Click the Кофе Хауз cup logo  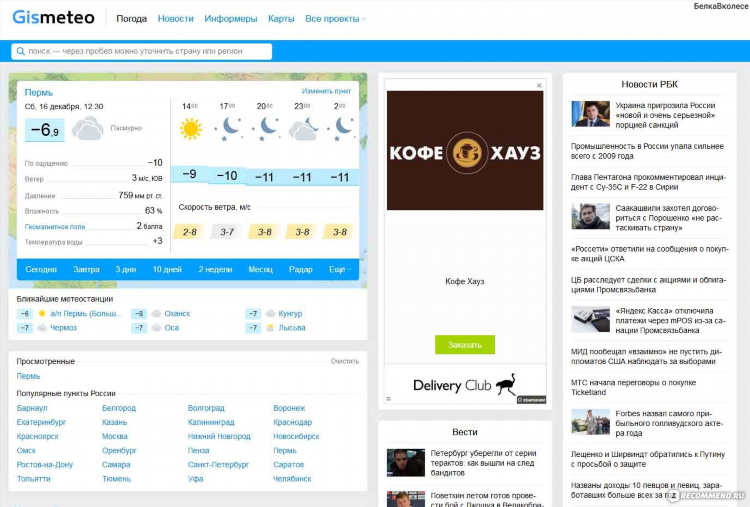point(466,153)
